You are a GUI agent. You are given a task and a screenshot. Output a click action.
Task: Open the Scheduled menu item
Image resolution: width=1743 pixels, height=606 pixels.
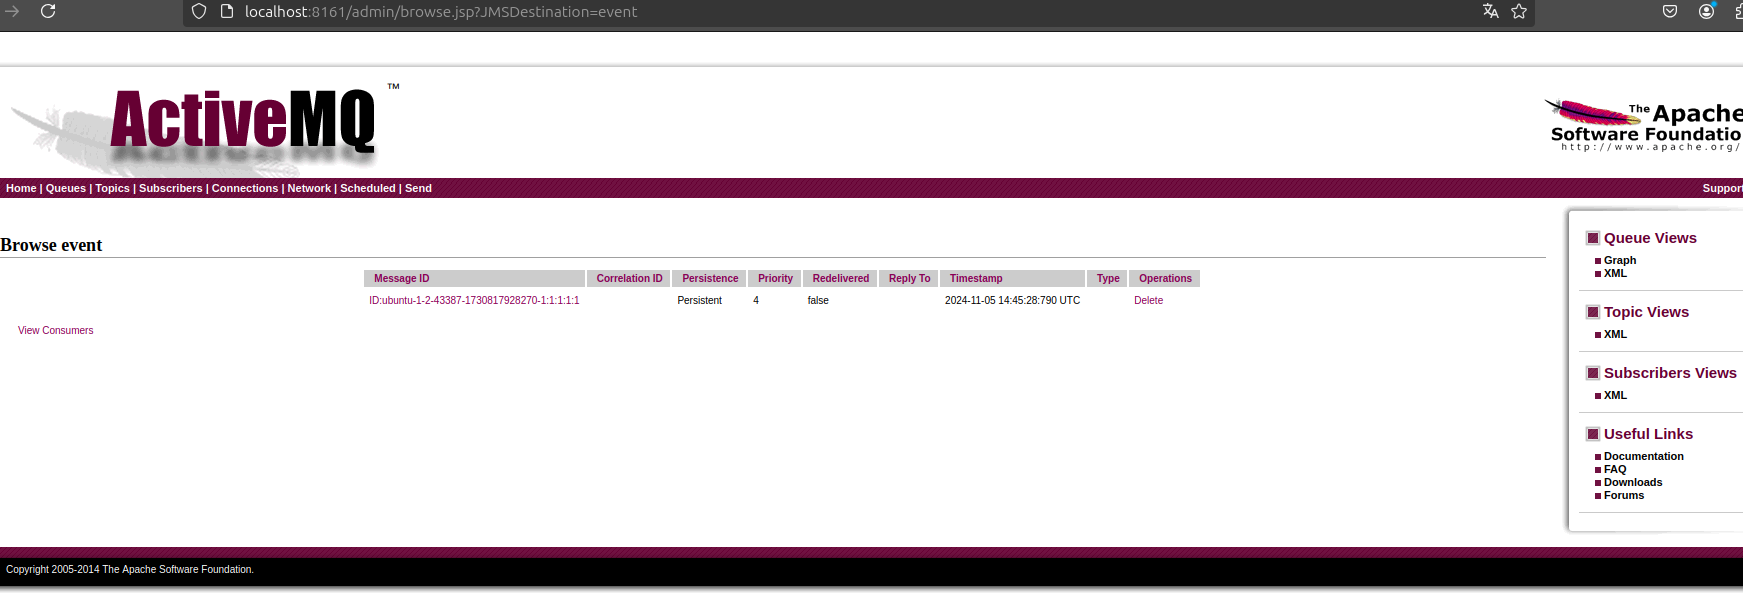[x=368, y=188]
